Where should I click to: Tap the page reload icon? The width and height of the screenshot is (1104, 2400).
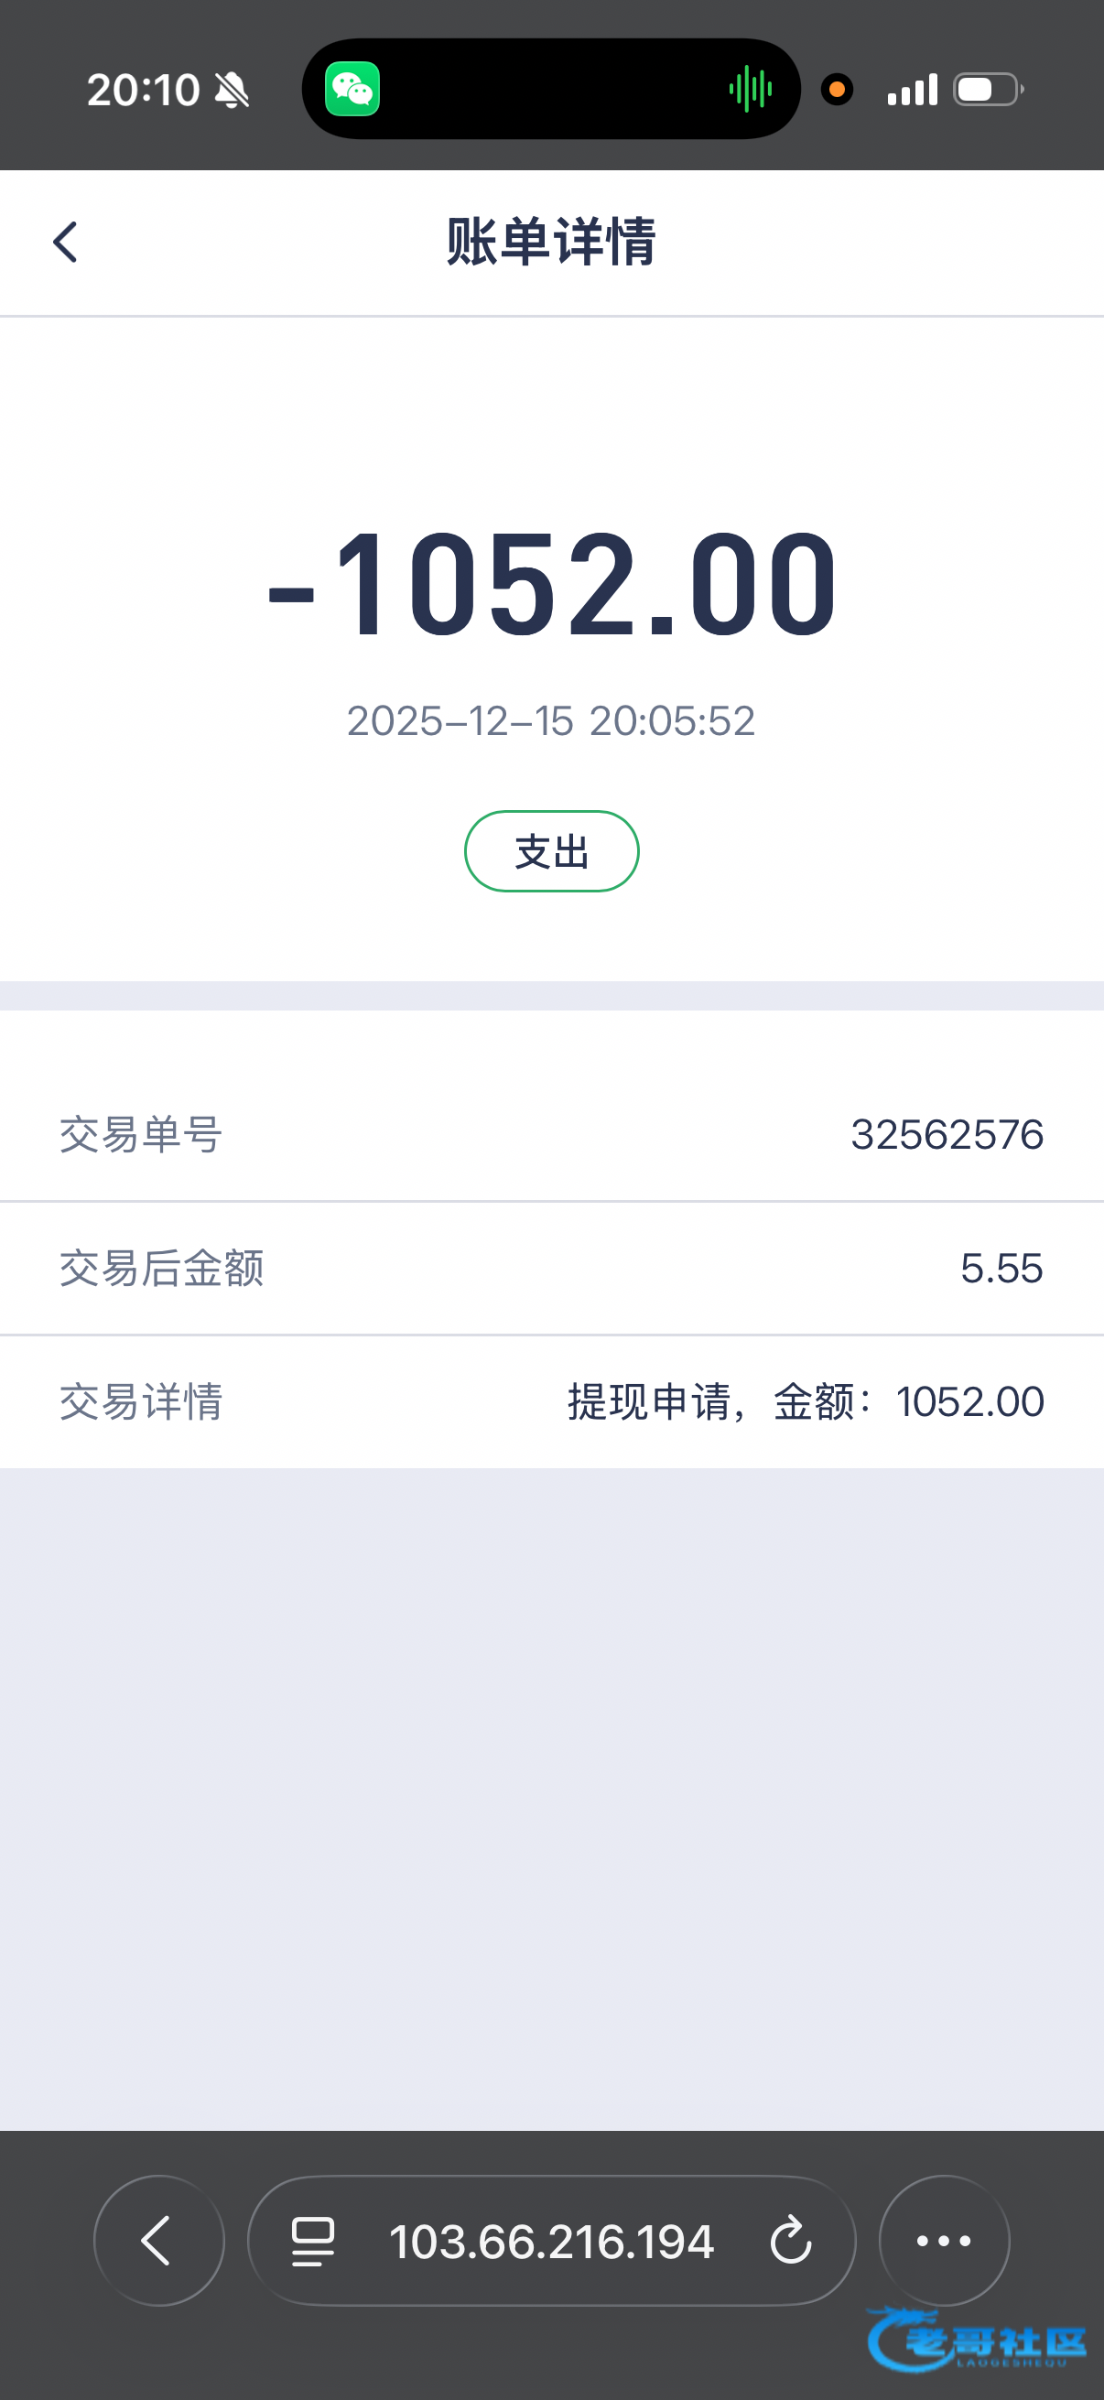tap(791, 2240)
